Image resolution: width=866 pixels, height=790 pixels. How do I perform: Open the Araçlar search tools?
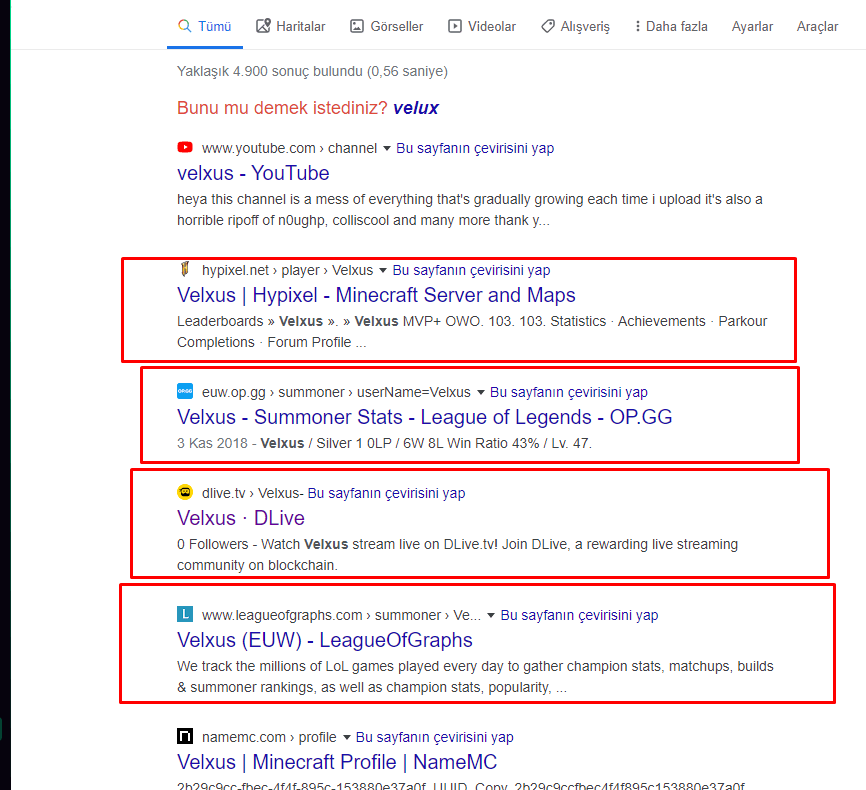817,27
